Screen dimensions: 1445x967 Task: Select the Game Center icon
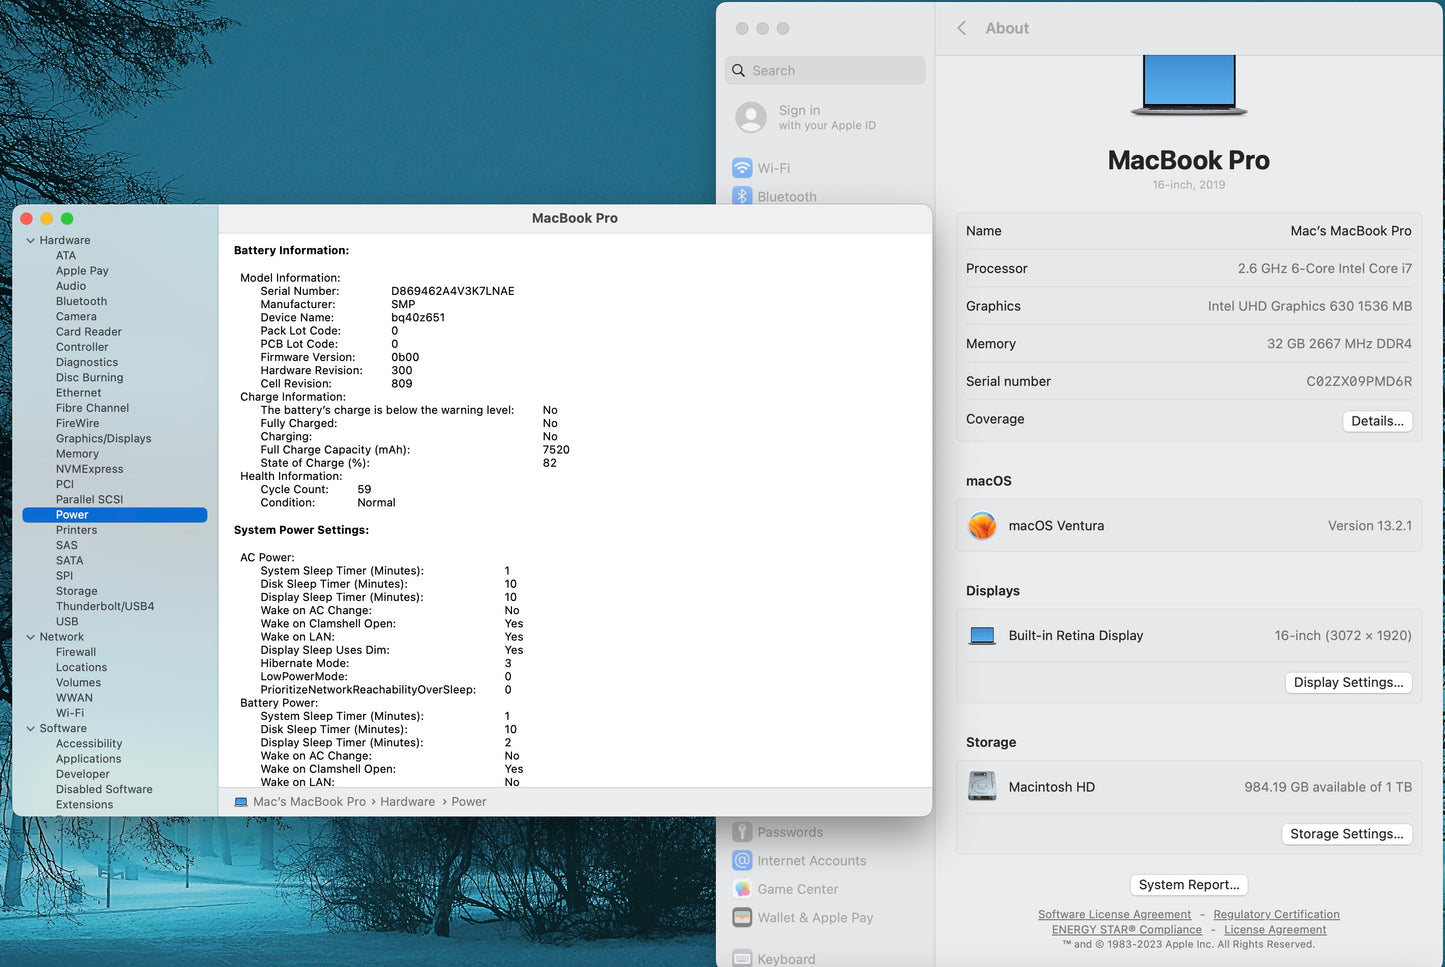pos(742,889)
